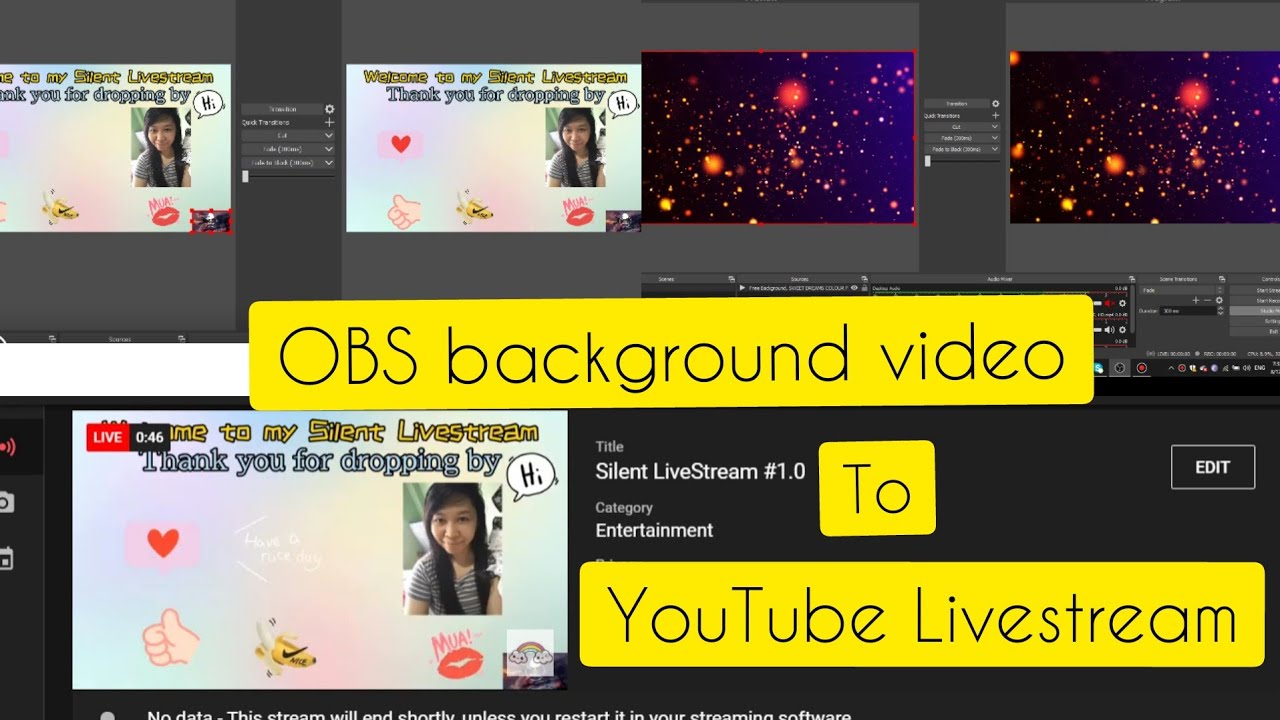Image resolution: width=1280 pixels, height=720 pixels.
Task: Toggle Studio Mode in OBS controls
Action: pyautogui.click(x=1255, y=311)
